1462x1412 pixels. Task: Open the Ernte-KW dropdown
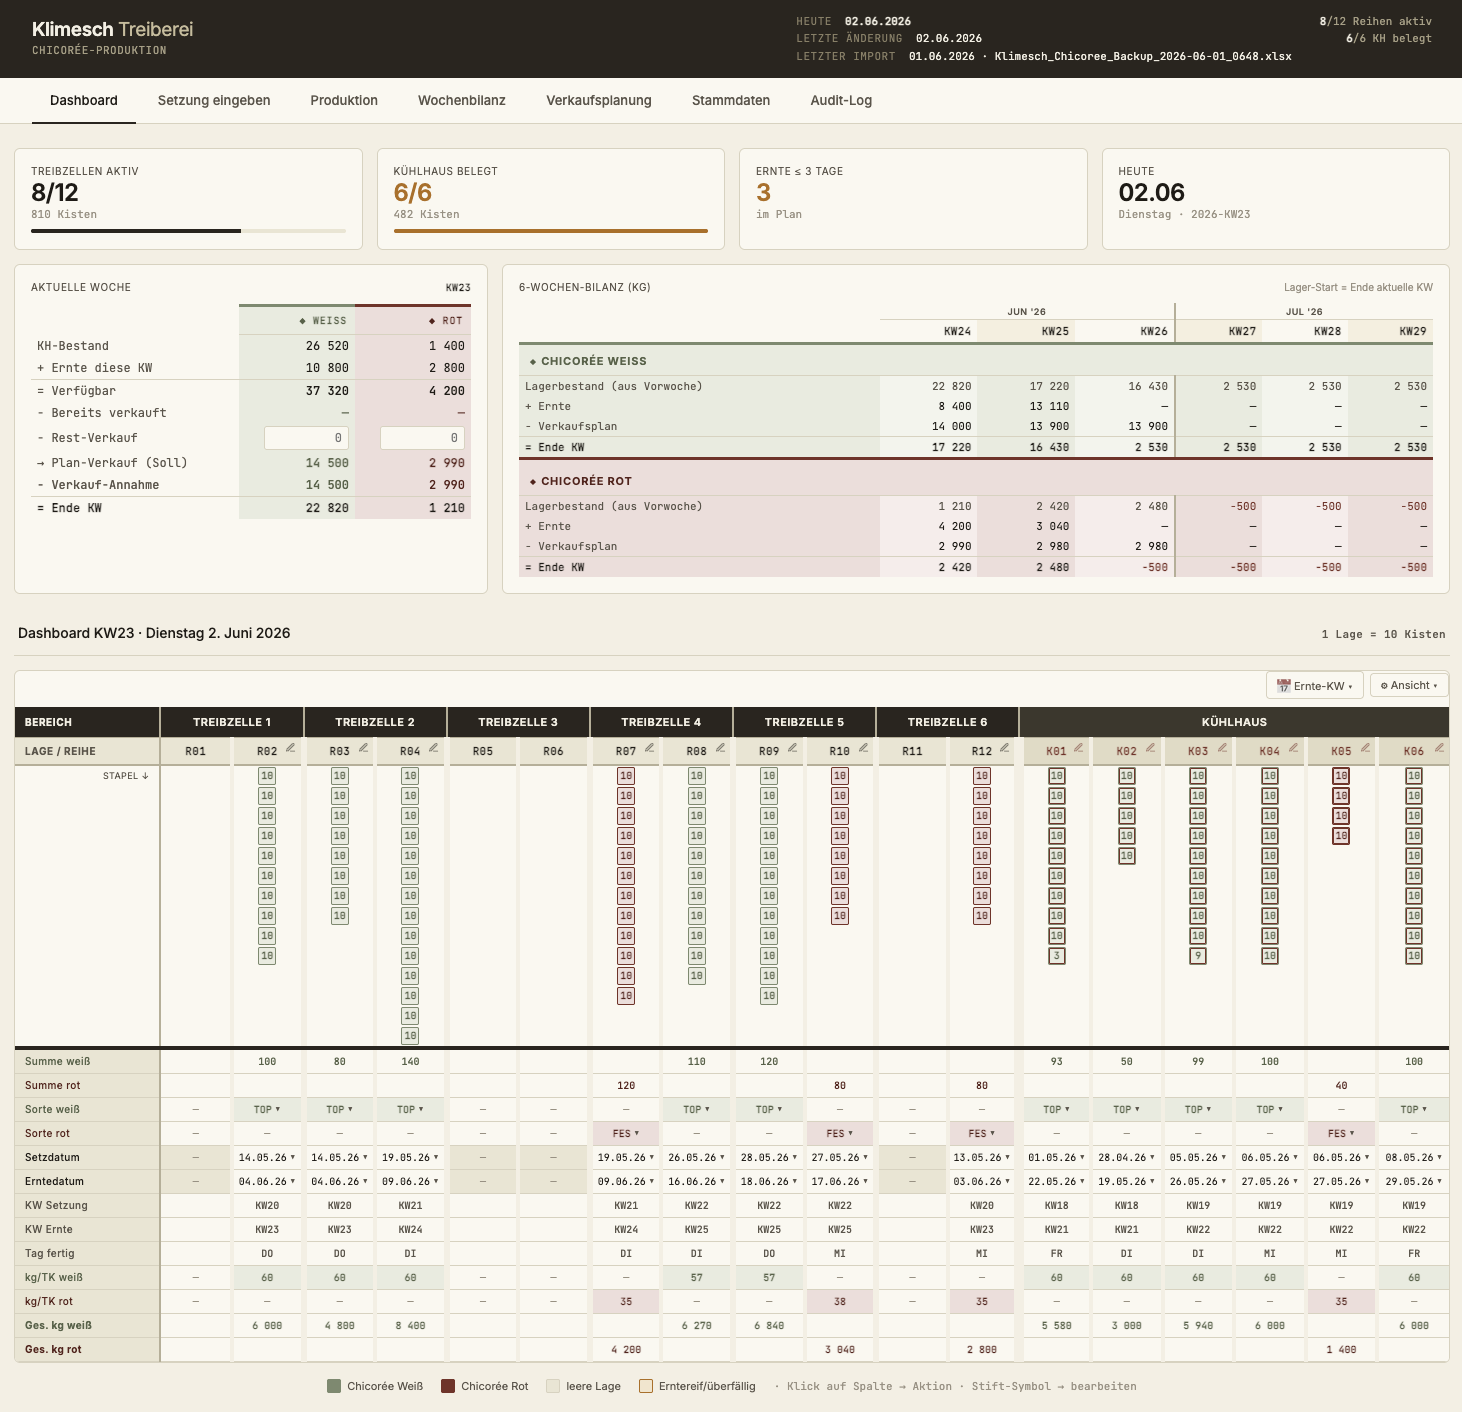point(1314,686)
